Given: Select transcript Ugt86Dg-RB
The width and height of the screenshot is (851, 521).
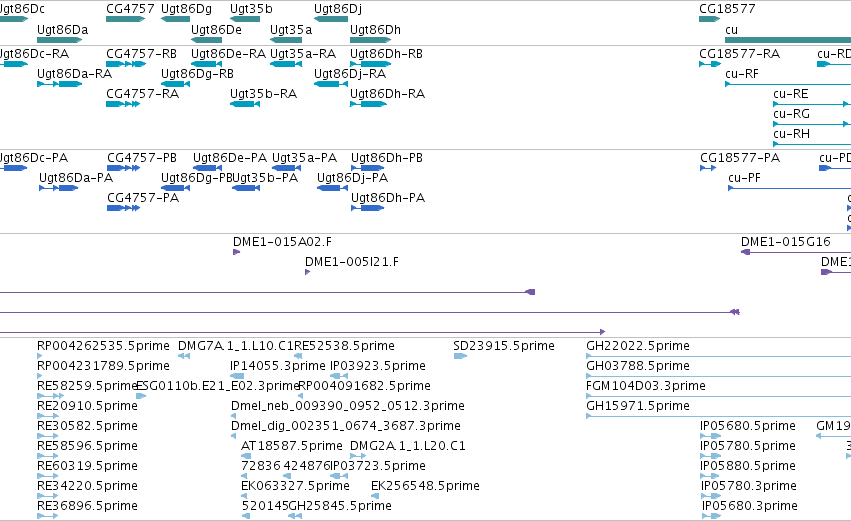Looking at the screenshot, I should tap(197, 74).
